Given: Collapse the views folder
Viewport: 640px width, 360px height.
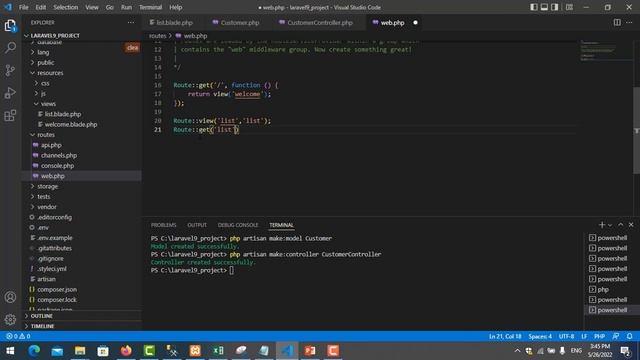Looking at the screenshot, I should 48,104.
